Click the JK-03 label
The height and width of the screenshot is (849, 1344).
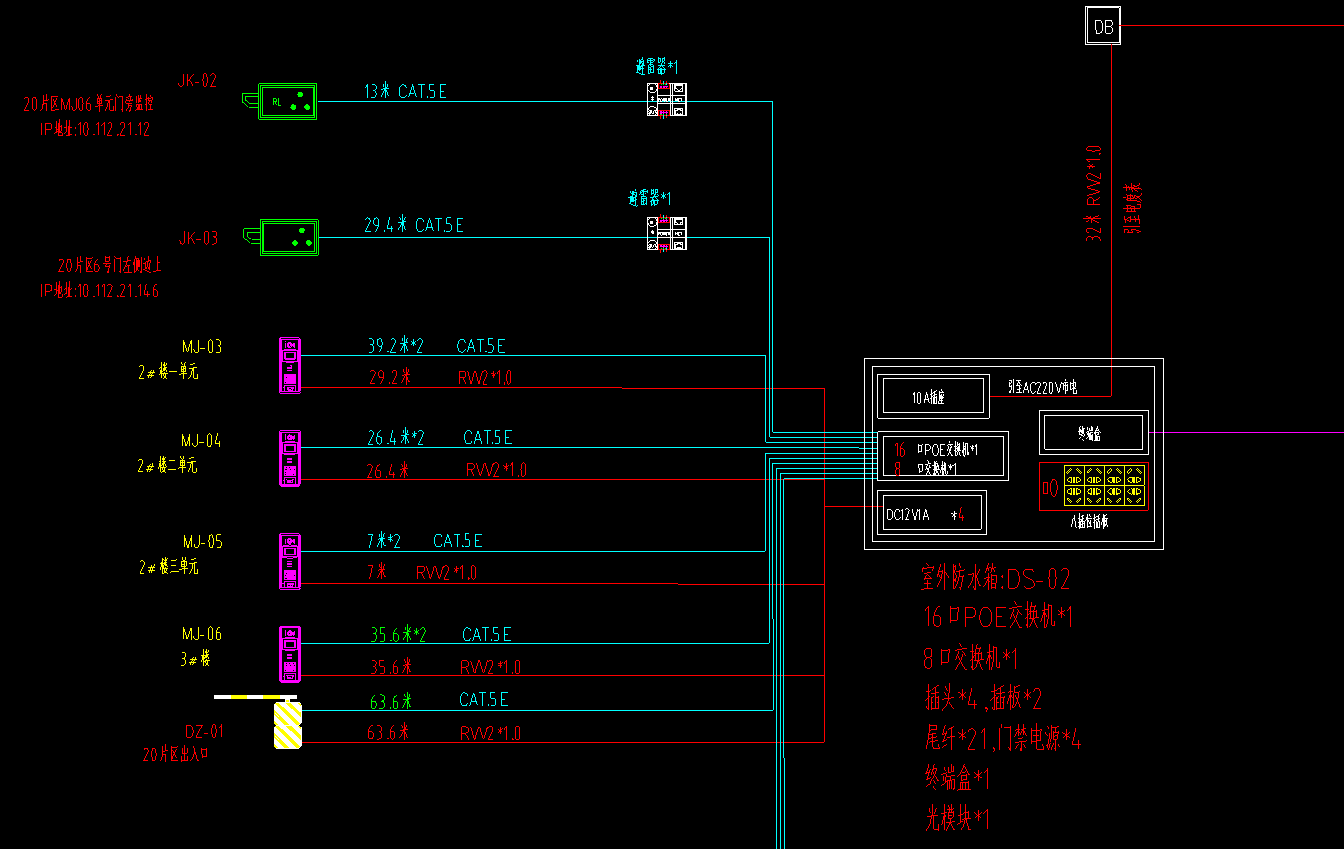pos(198,238)
